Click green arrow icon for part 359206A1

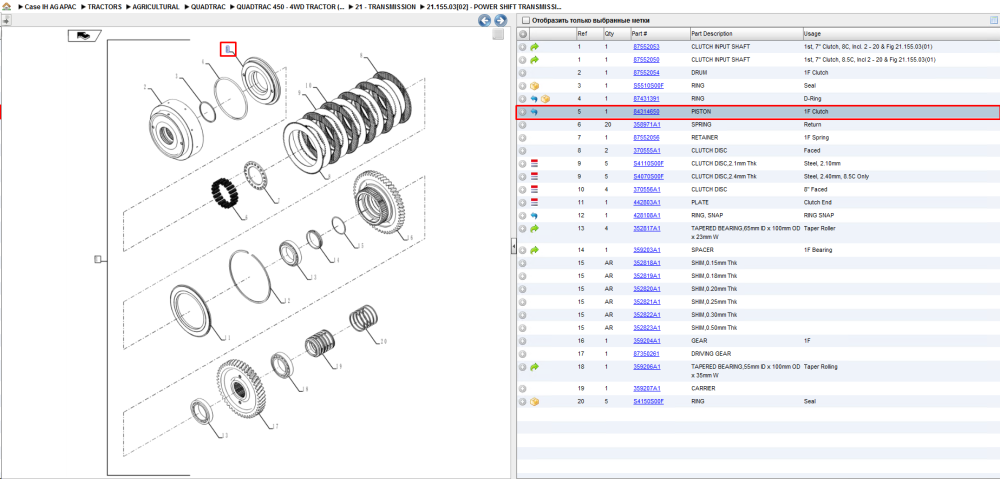(x=534, y=367)
